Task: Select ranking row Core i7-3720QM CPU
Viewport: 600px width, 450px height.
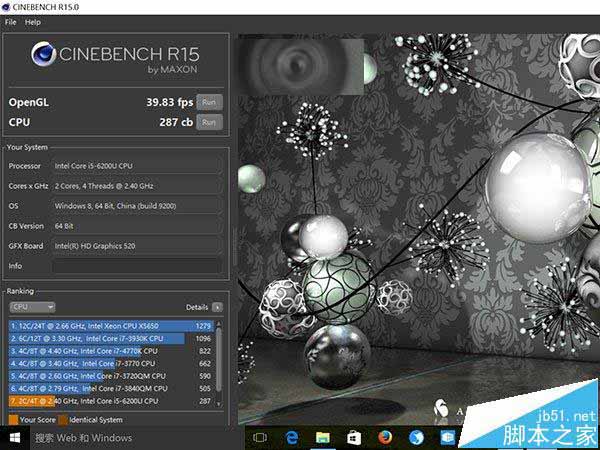Action: [x=111, y=376]
